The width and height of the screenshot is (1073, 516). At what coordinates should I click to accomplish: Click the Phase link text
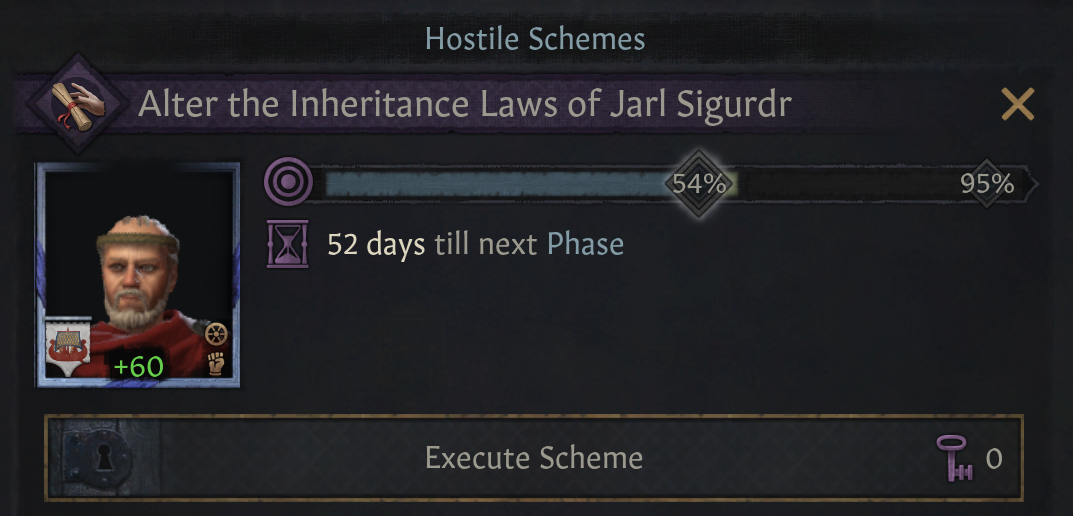click(585, 244)
